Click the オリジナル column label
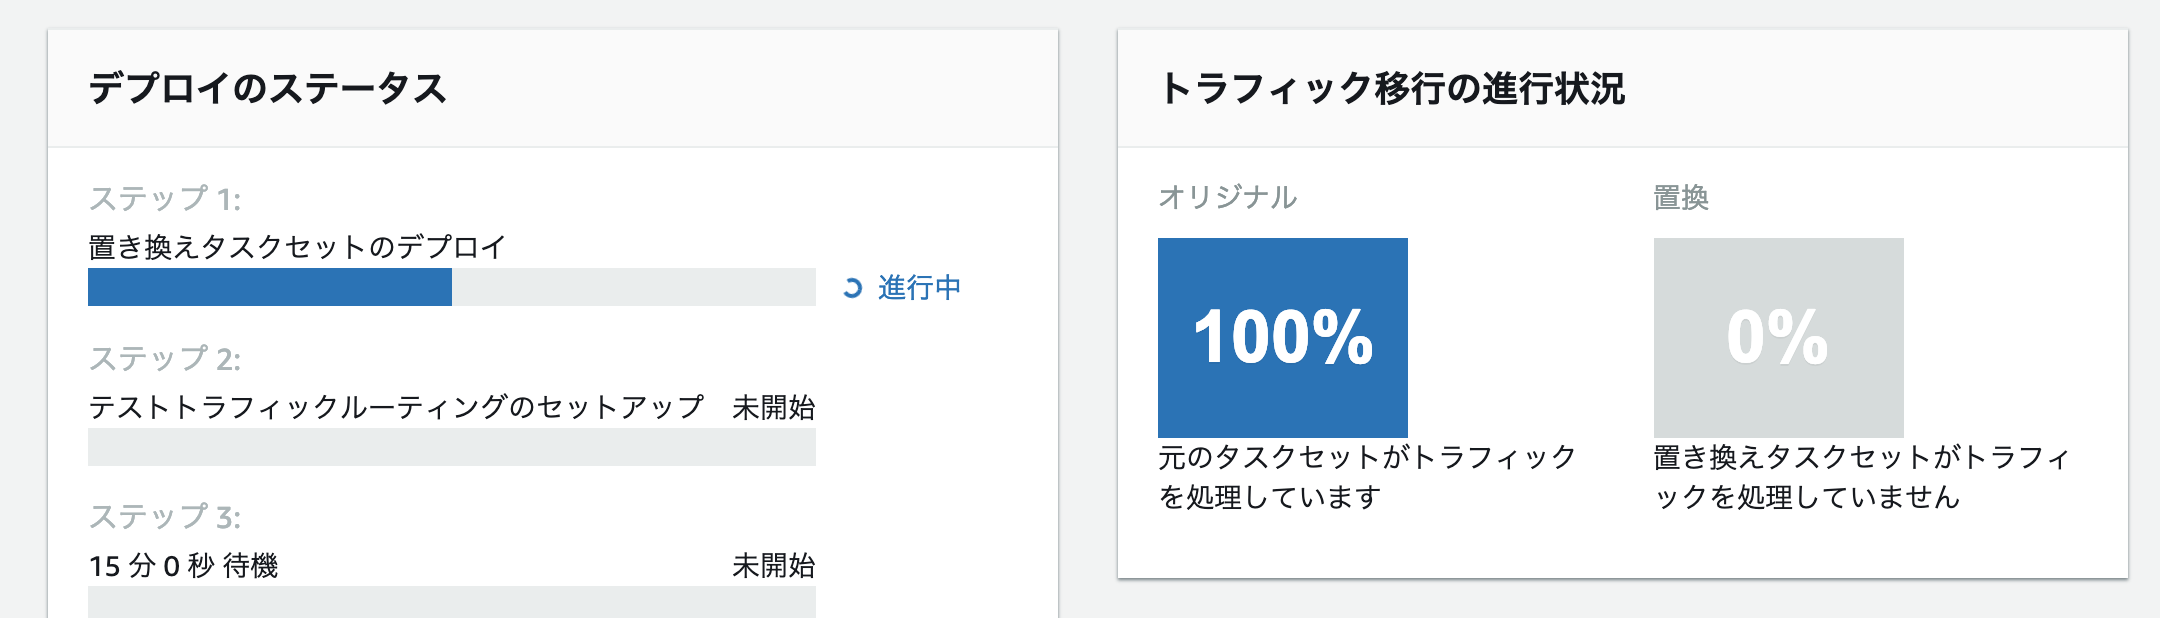 click(1227, 197)
